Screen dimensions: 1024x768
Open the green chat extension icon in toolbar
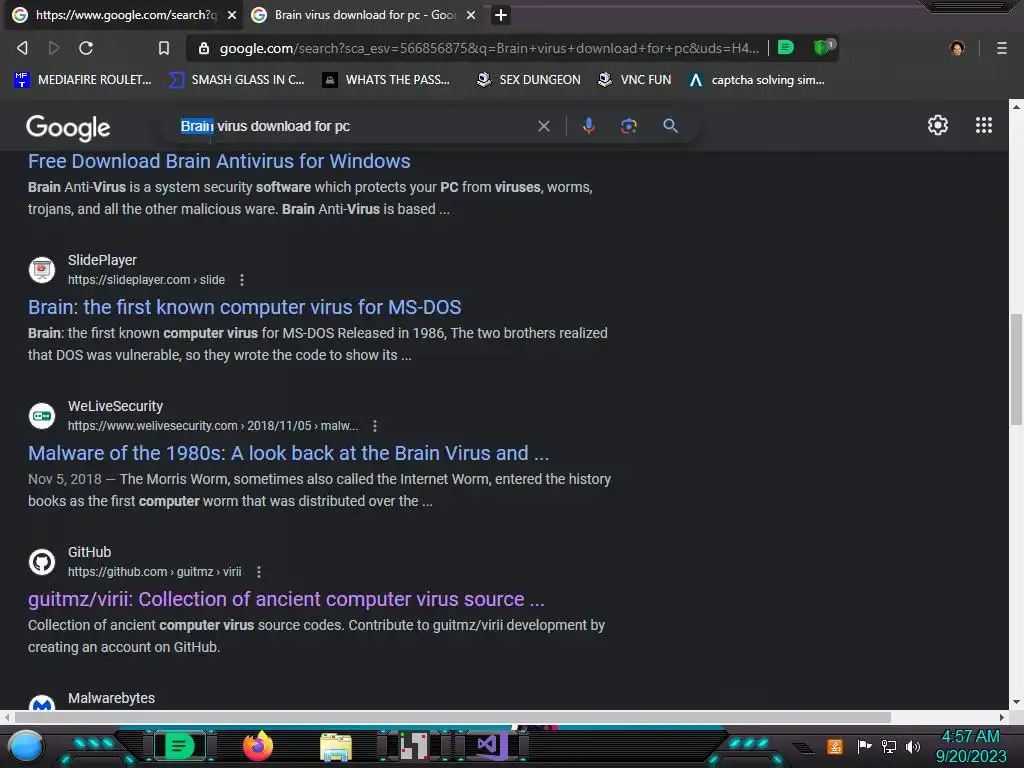[x=786, y=47]
